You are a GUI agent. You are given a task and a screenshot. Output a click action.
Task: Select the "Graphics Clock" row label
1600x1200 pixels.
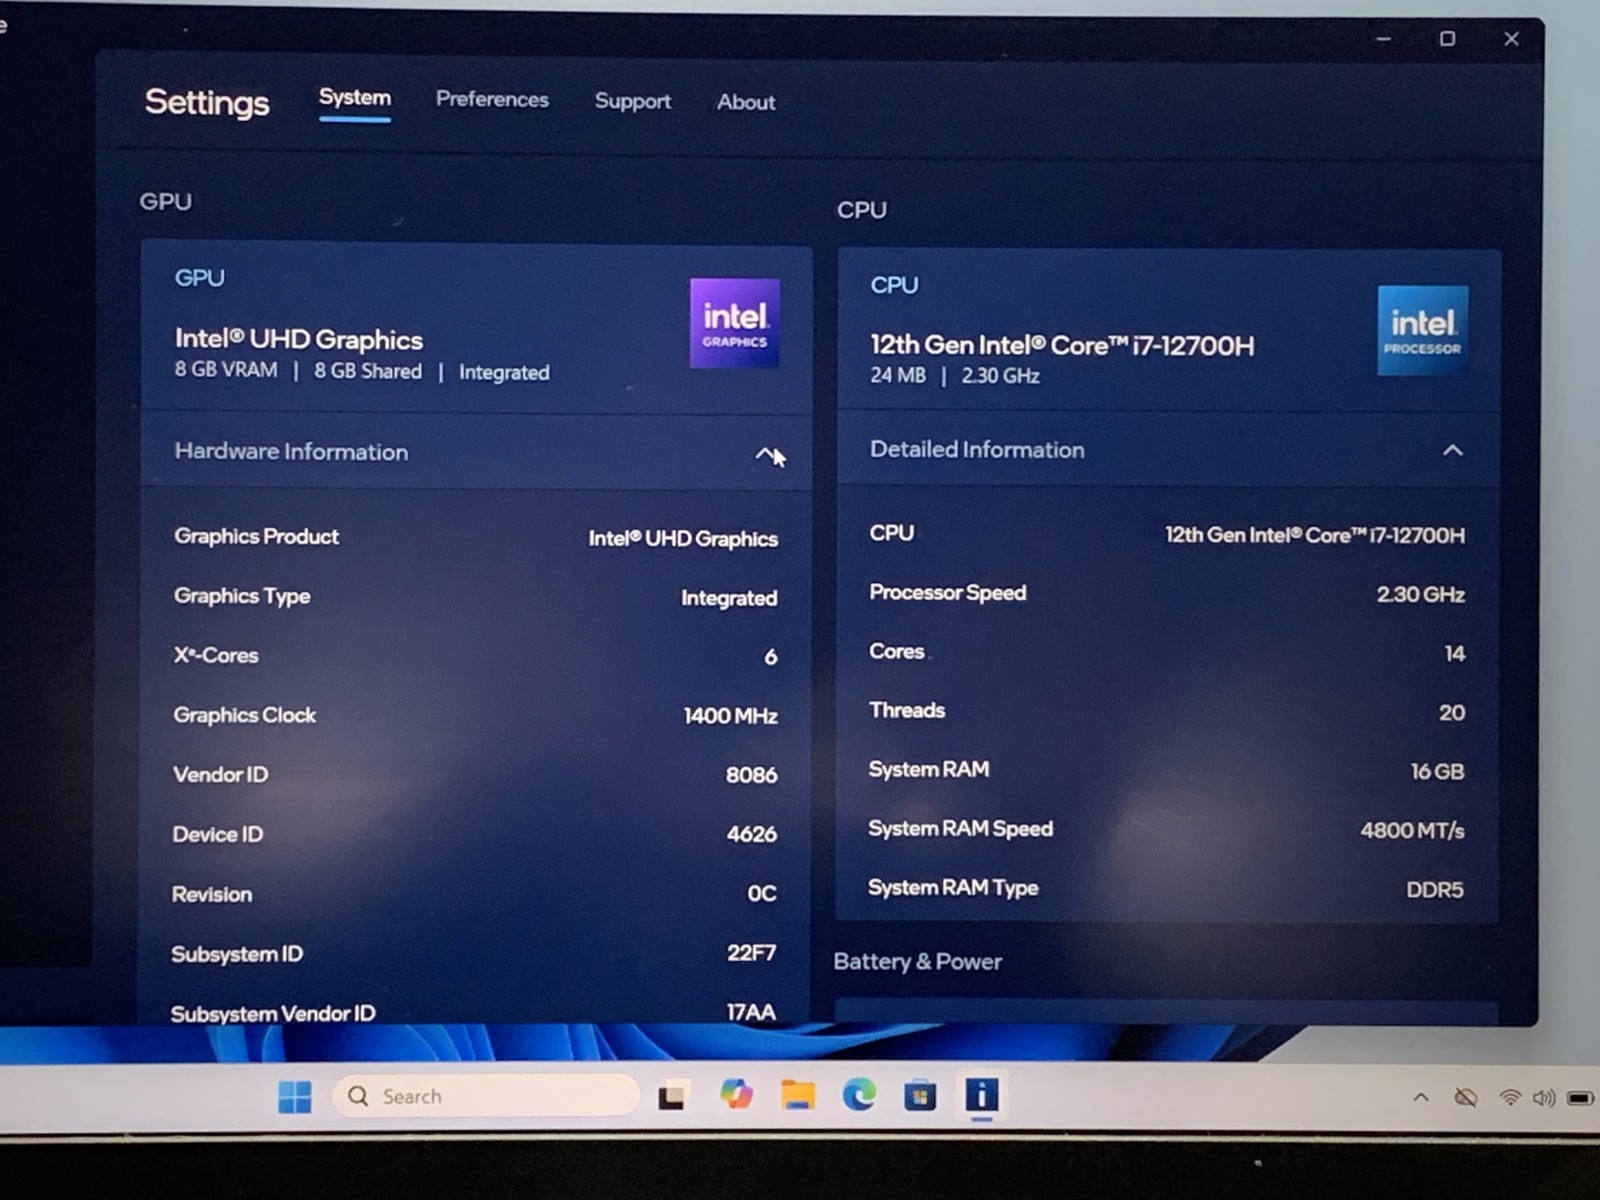click(x=244, y=715)
